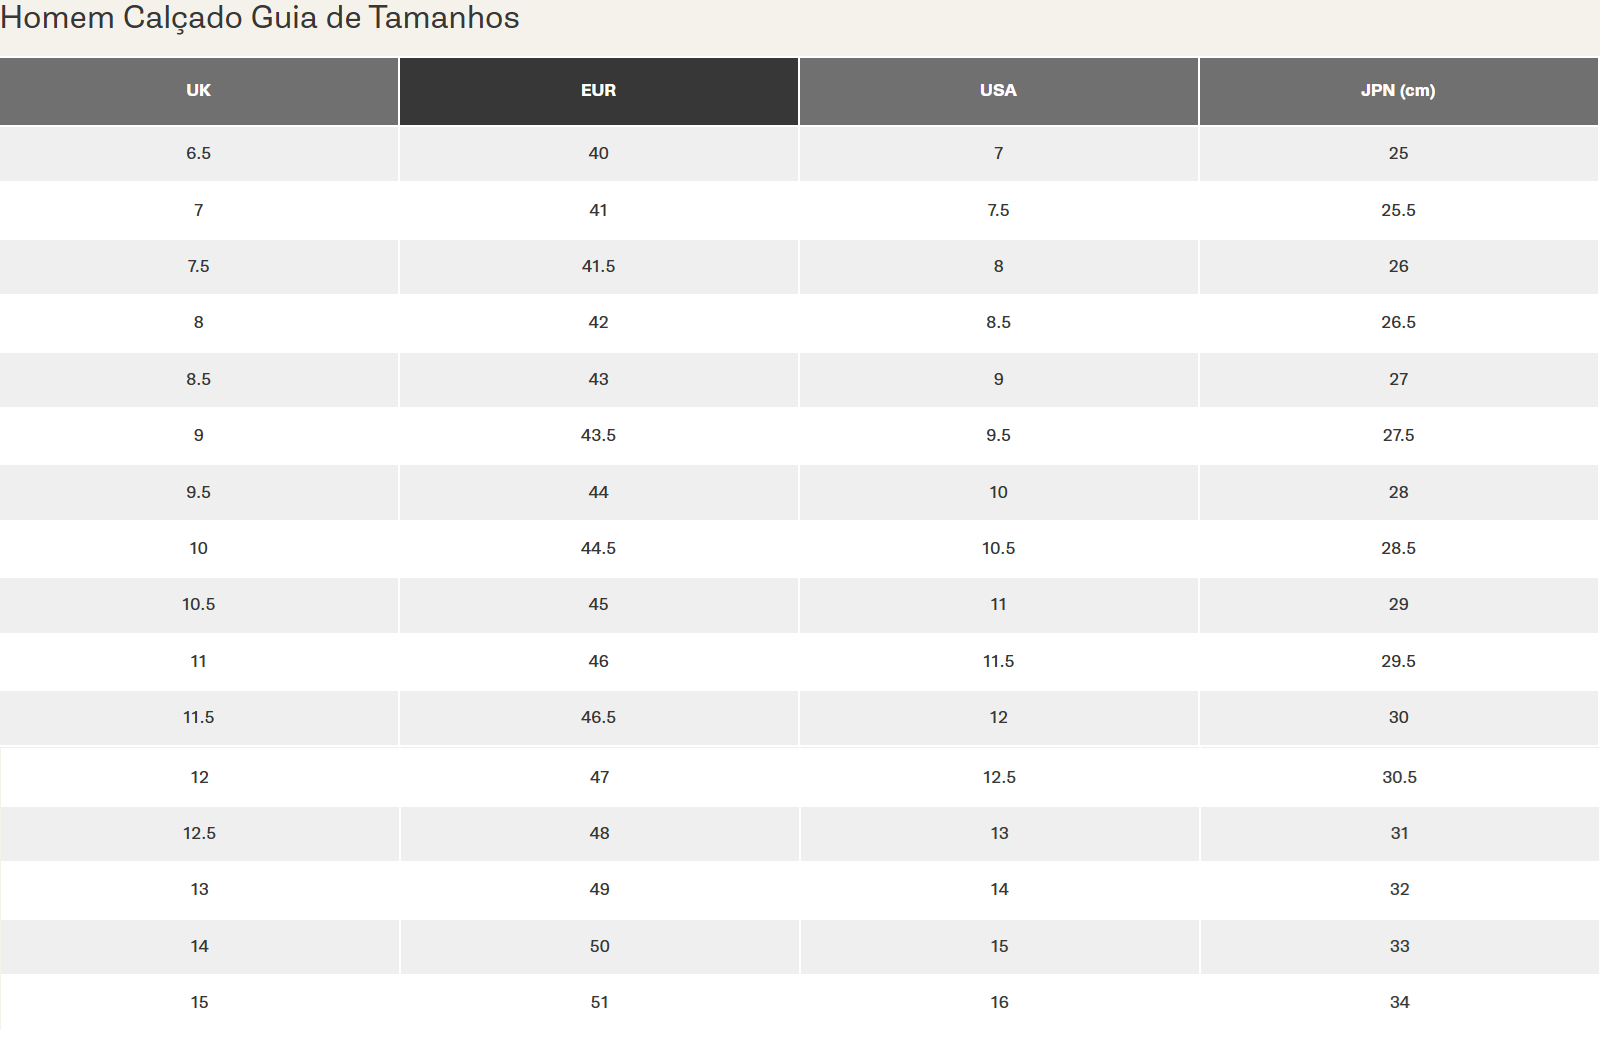Screen dimensions: 1603x1037
Task: Select the EUR 48 size cell
Action: pyautogui.click(x=599, y=833)
